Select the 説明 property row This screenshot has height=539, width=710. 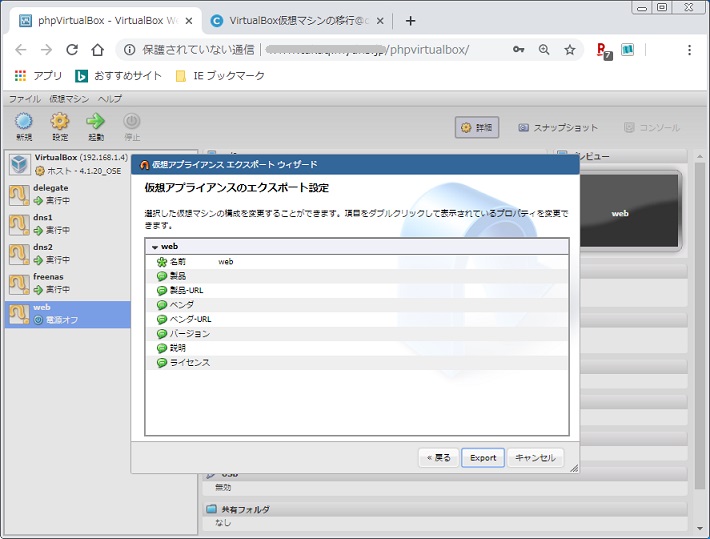357,348
